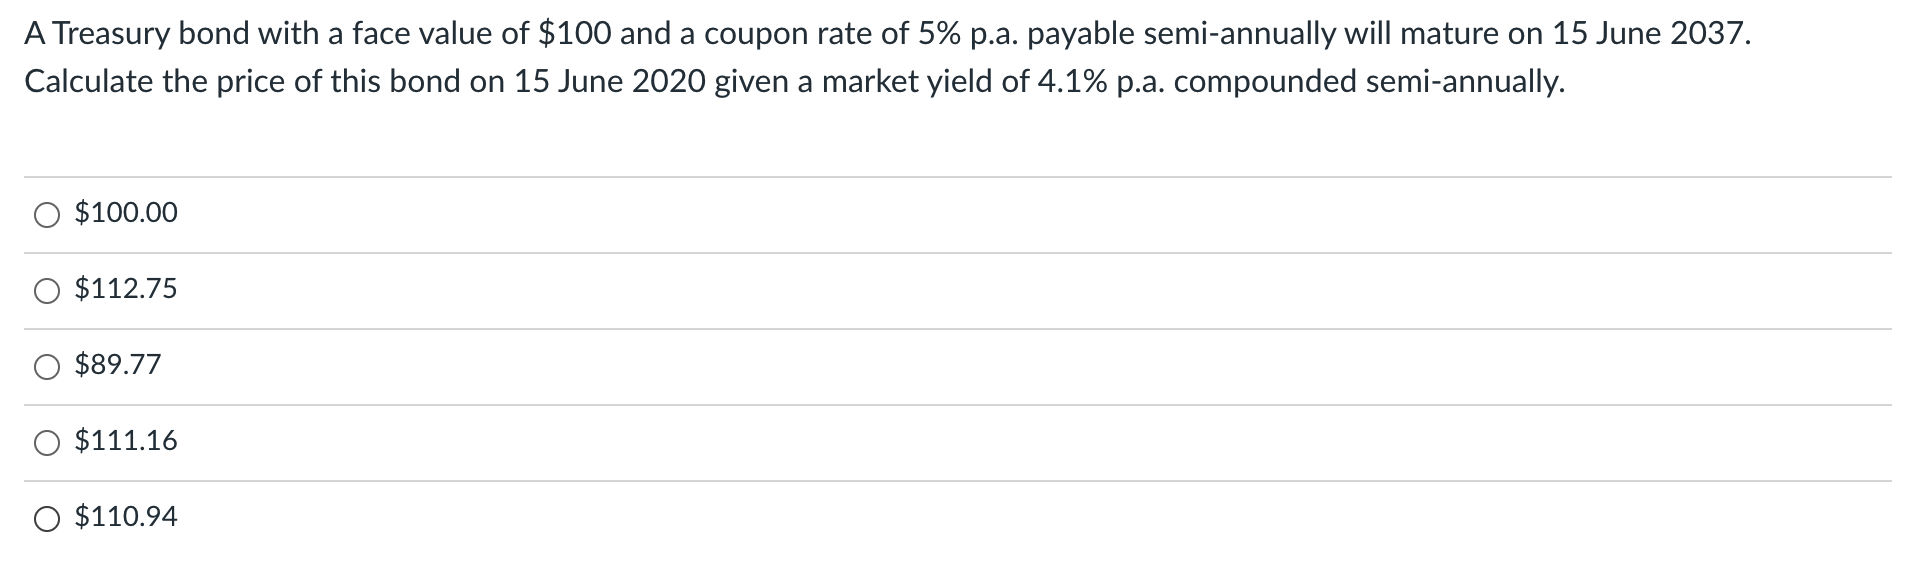Choose the $112.75 radio button

click(x=47, y=291)
